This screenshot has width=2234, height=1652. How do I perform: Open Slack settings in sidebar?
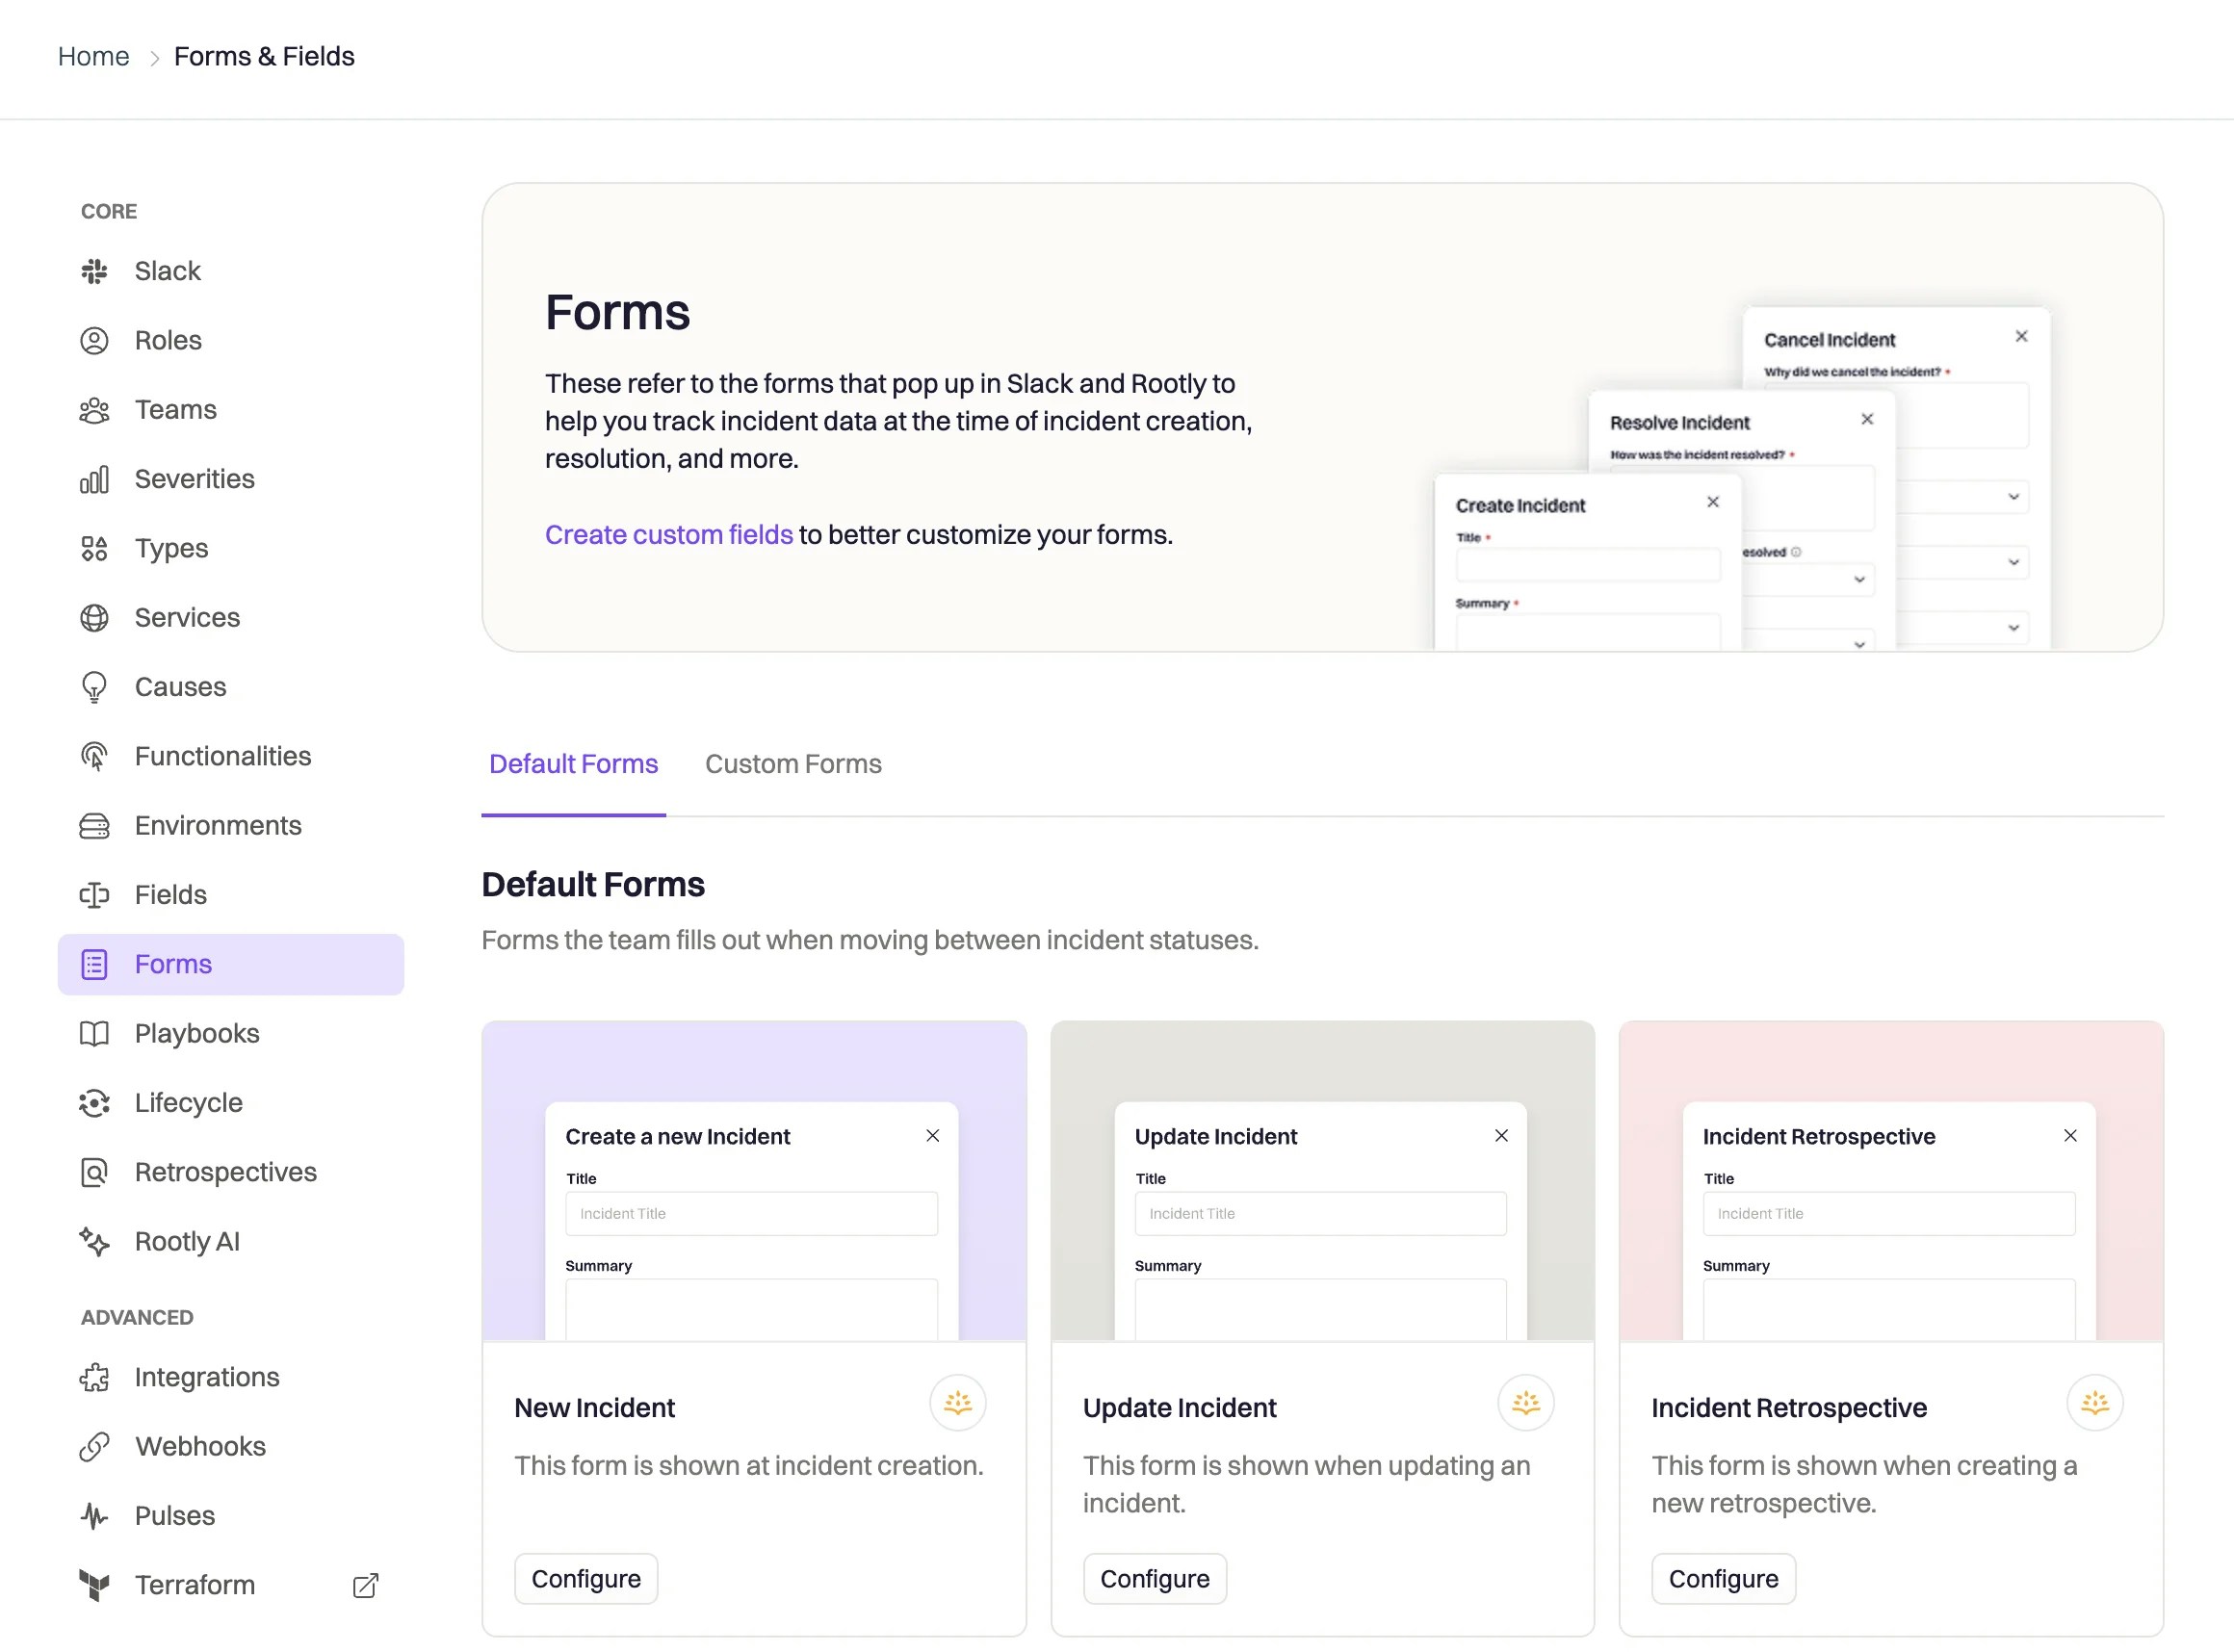coord(231,271)
